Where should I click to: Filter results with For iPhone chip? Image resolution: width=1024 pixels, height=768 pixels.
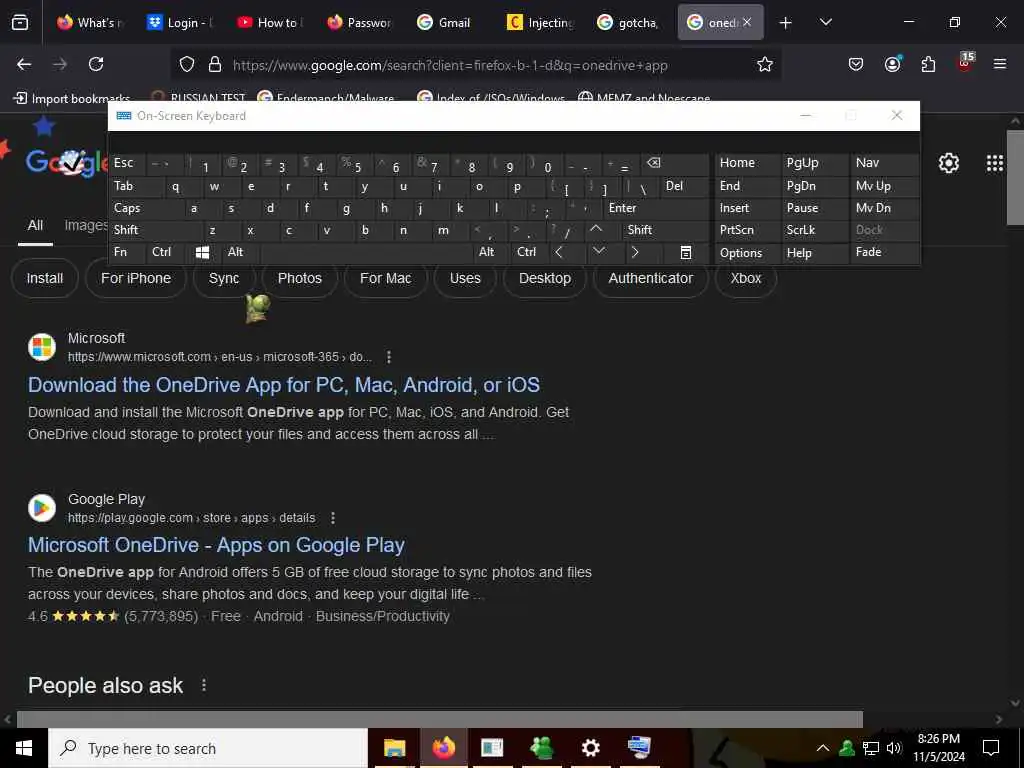pos(136,278)
